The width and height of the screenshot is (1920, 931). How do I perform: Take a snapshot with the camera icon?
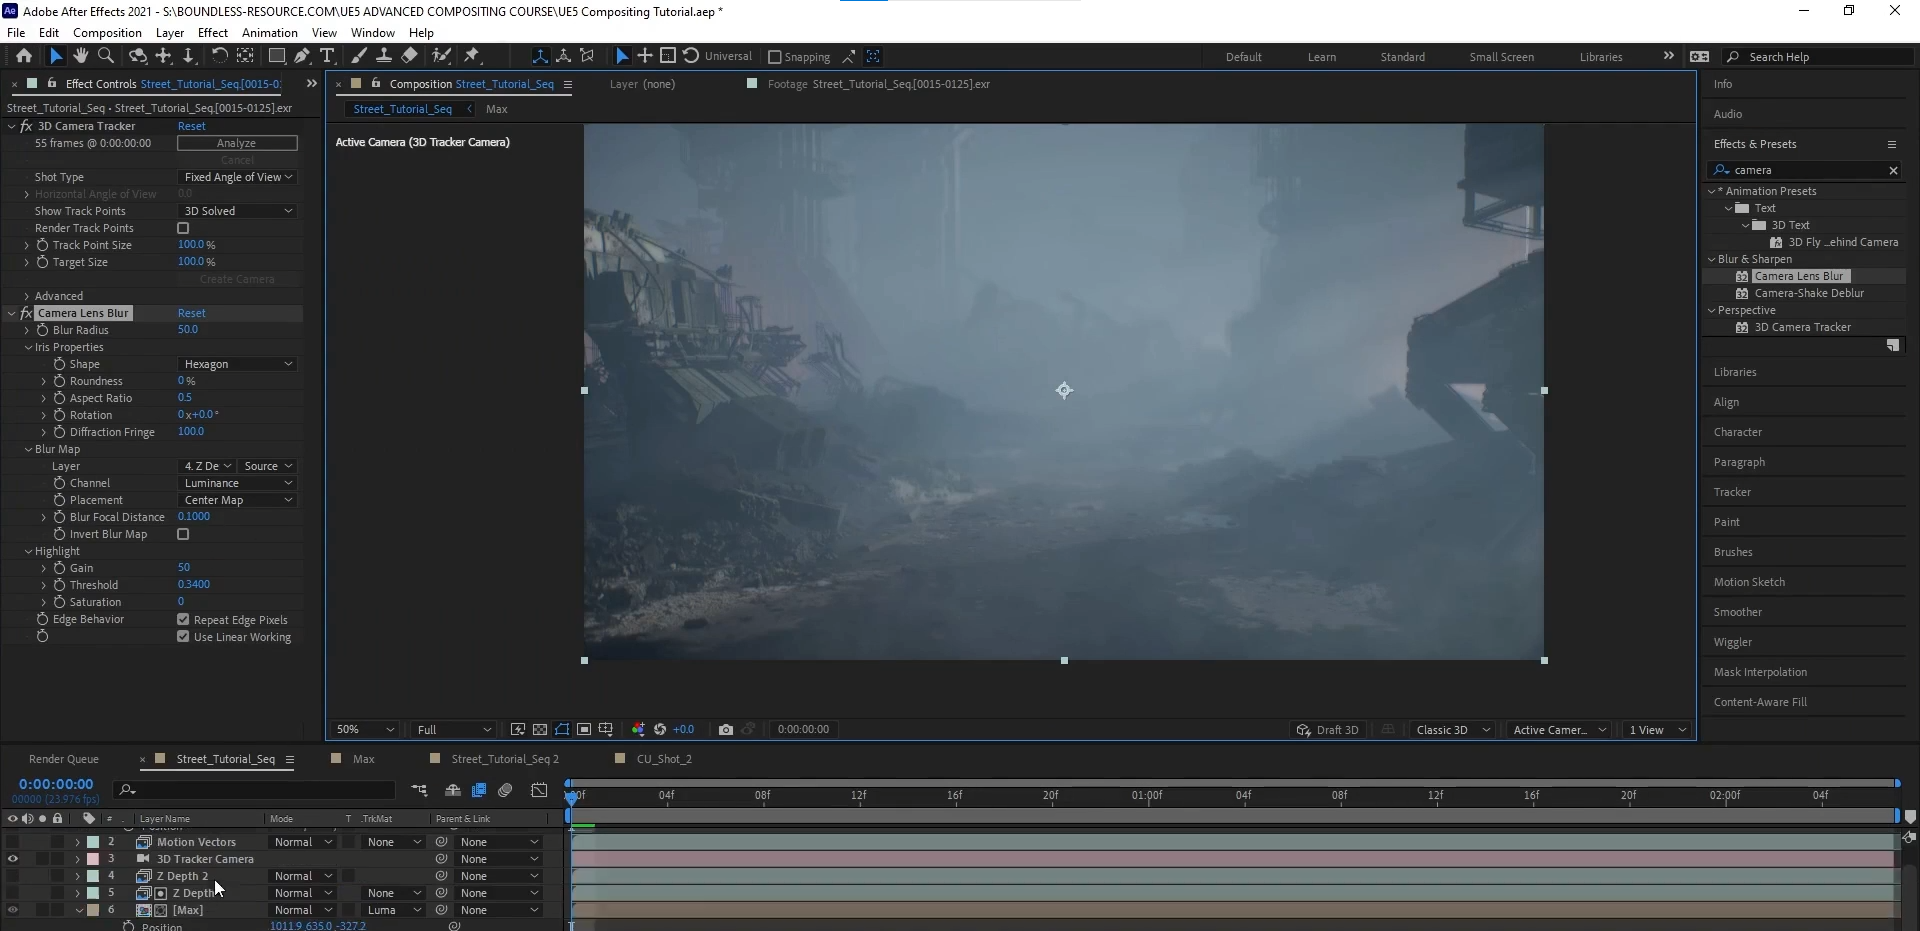pyautogui.click(x=726, y=730)
